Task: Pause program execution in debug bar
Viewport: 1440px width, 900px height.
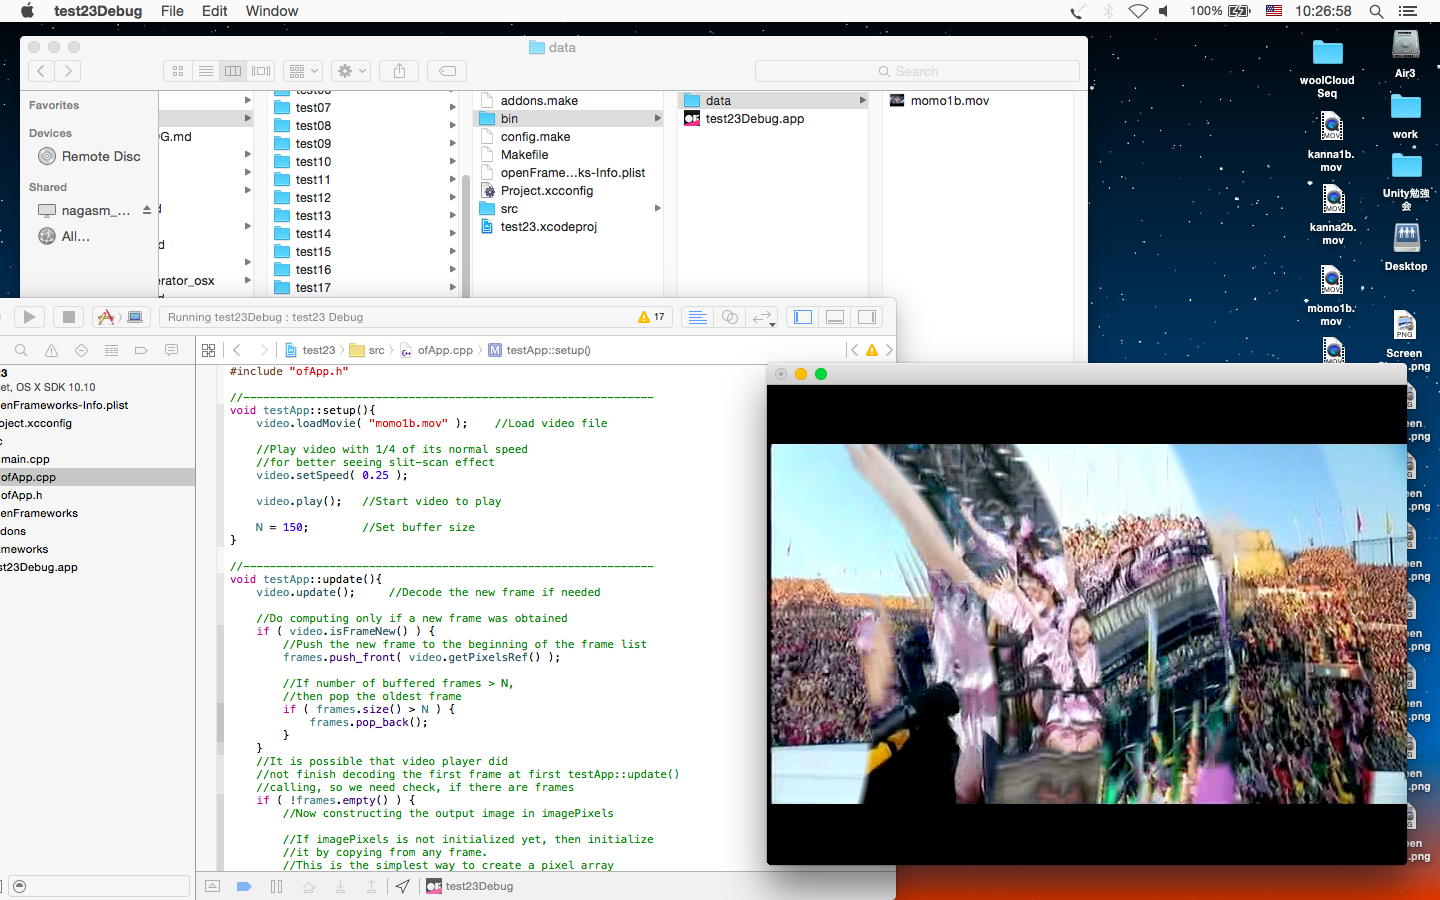Action: 276,886
